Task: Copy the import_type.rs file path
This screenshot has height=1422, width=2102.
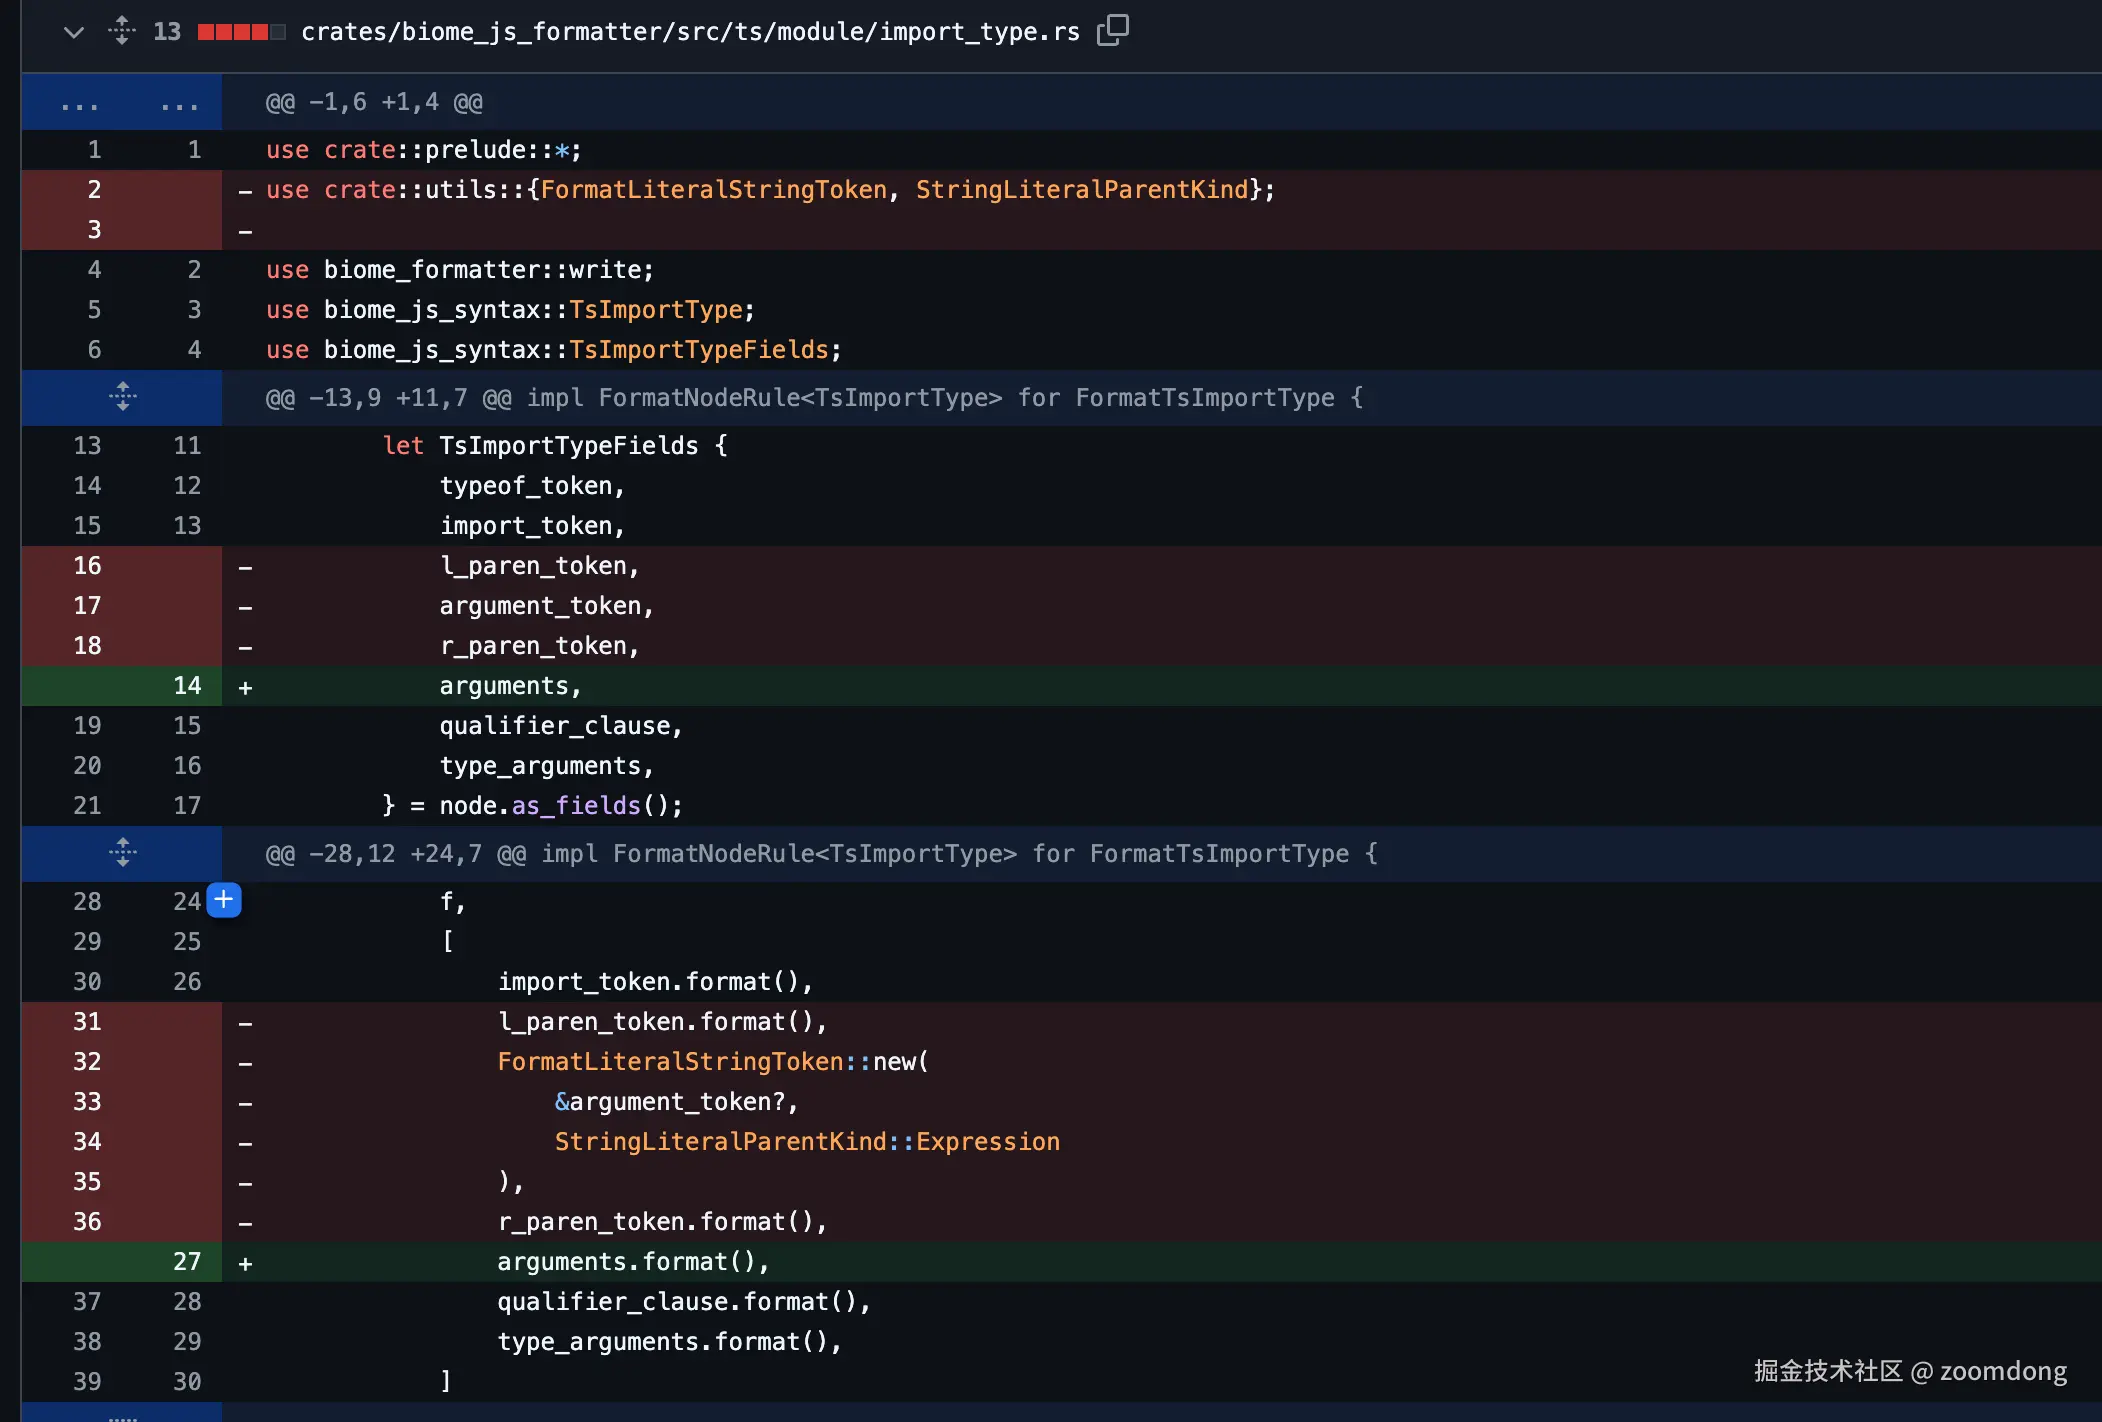Action: pos(1112,31)
